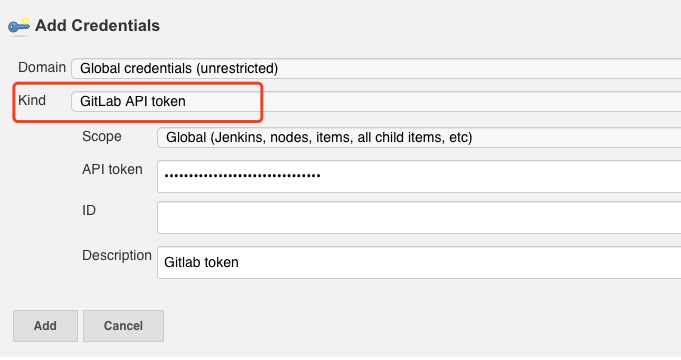
Task: Cancel adding the credentials
Action: point(123,326)
